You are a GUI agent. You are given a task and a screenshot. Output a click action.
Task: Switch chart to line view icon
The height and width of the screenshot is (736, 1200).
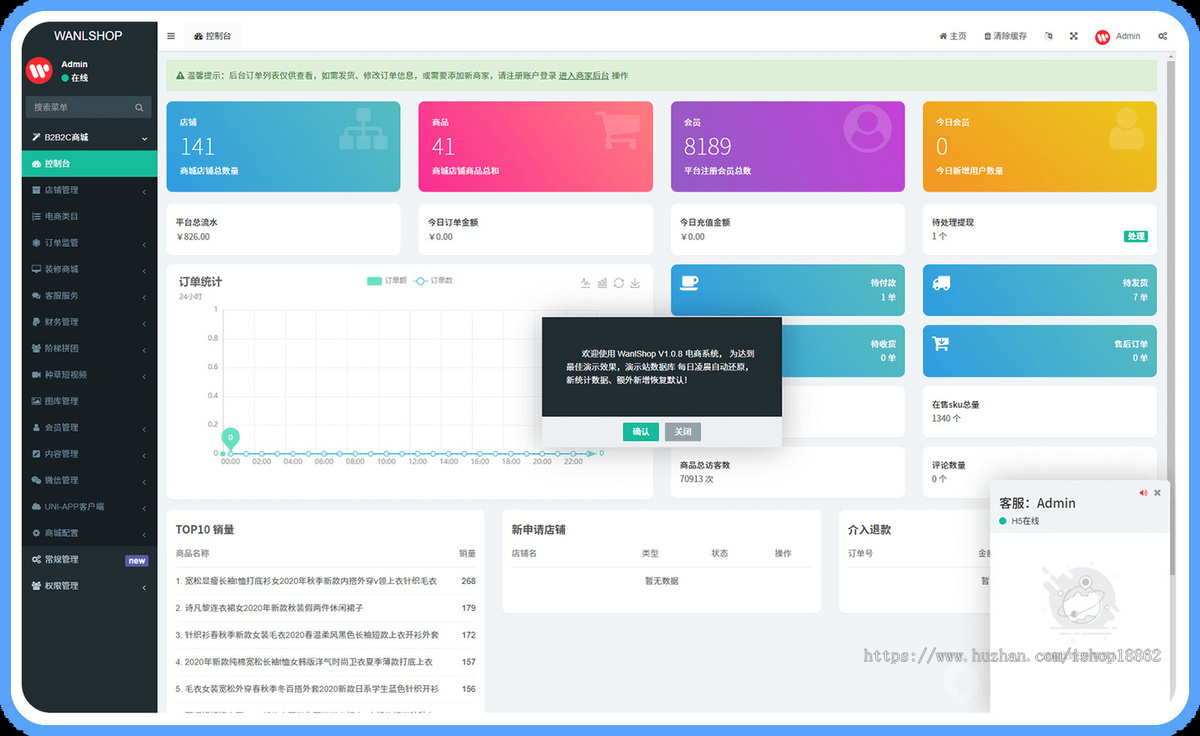click(586, 283)
